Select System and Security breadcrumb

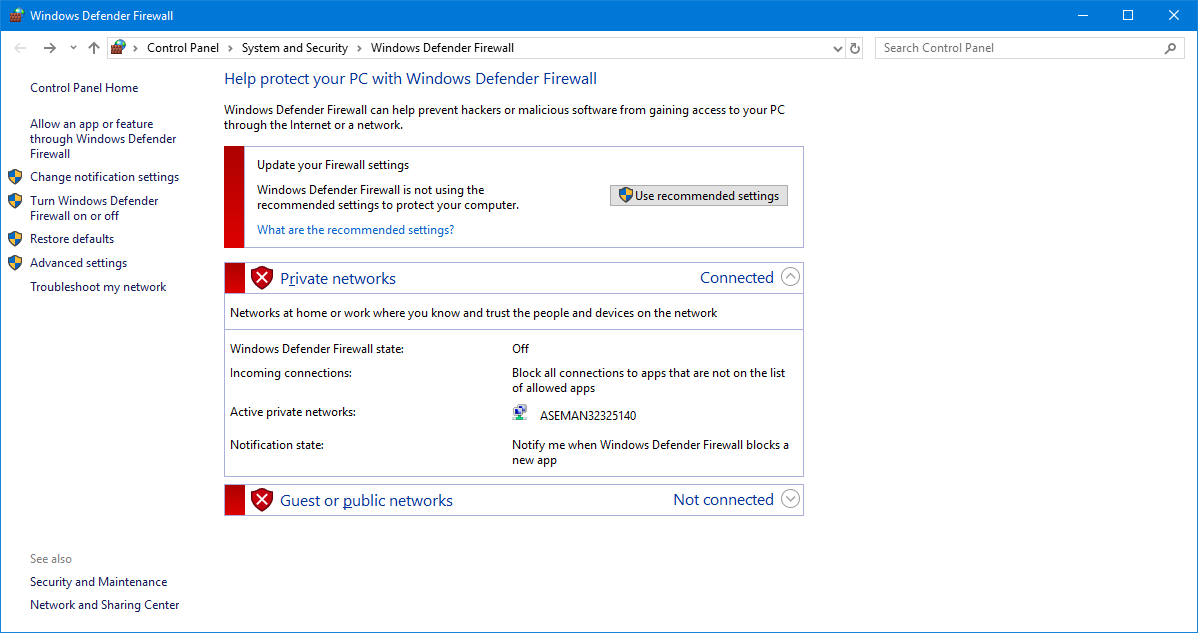coord(295,48)
